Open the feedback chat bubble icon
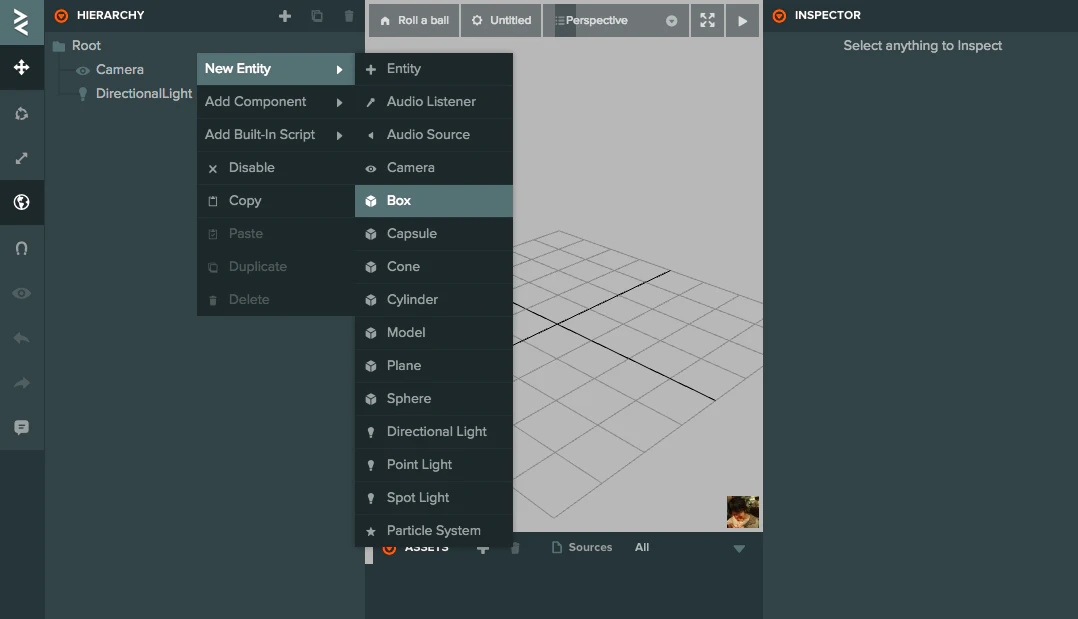 point(21,427)
